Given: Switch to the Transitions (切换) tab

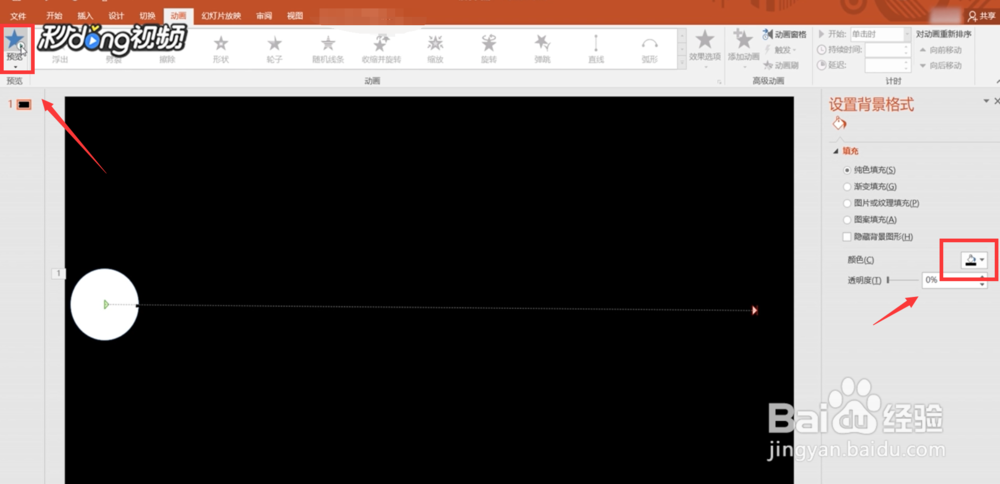Looking at the screenshot, I should point(147,16).
